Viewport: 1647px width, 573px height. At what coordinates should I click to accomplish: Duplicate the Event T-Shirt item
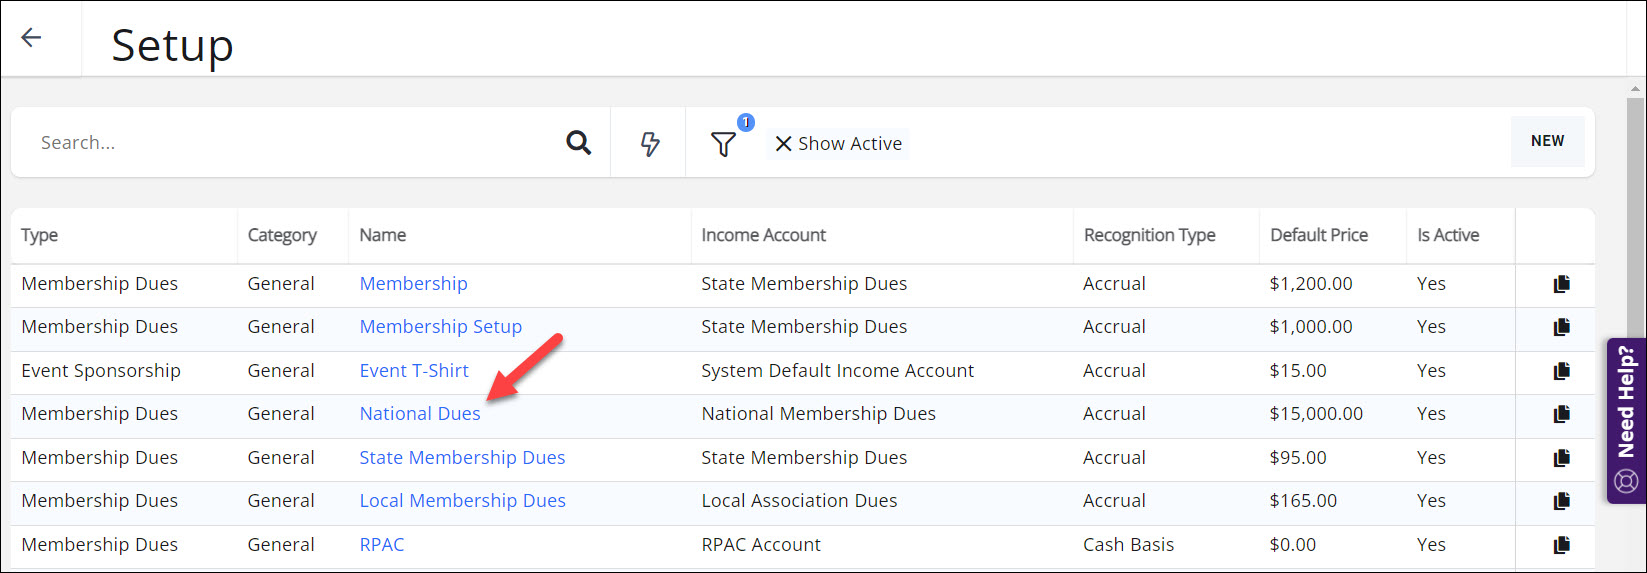(x=1561, y=371)
